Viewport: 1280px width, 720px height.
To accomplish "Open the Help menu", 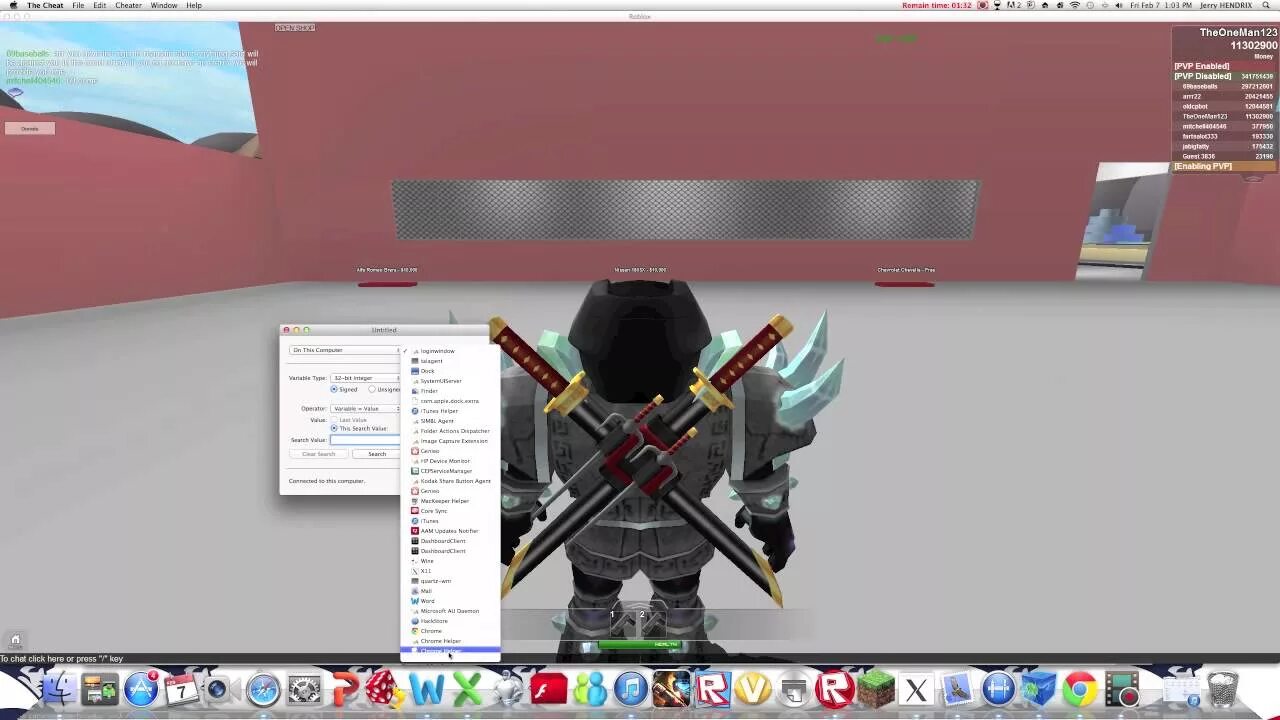I will [x=194, y=5].
